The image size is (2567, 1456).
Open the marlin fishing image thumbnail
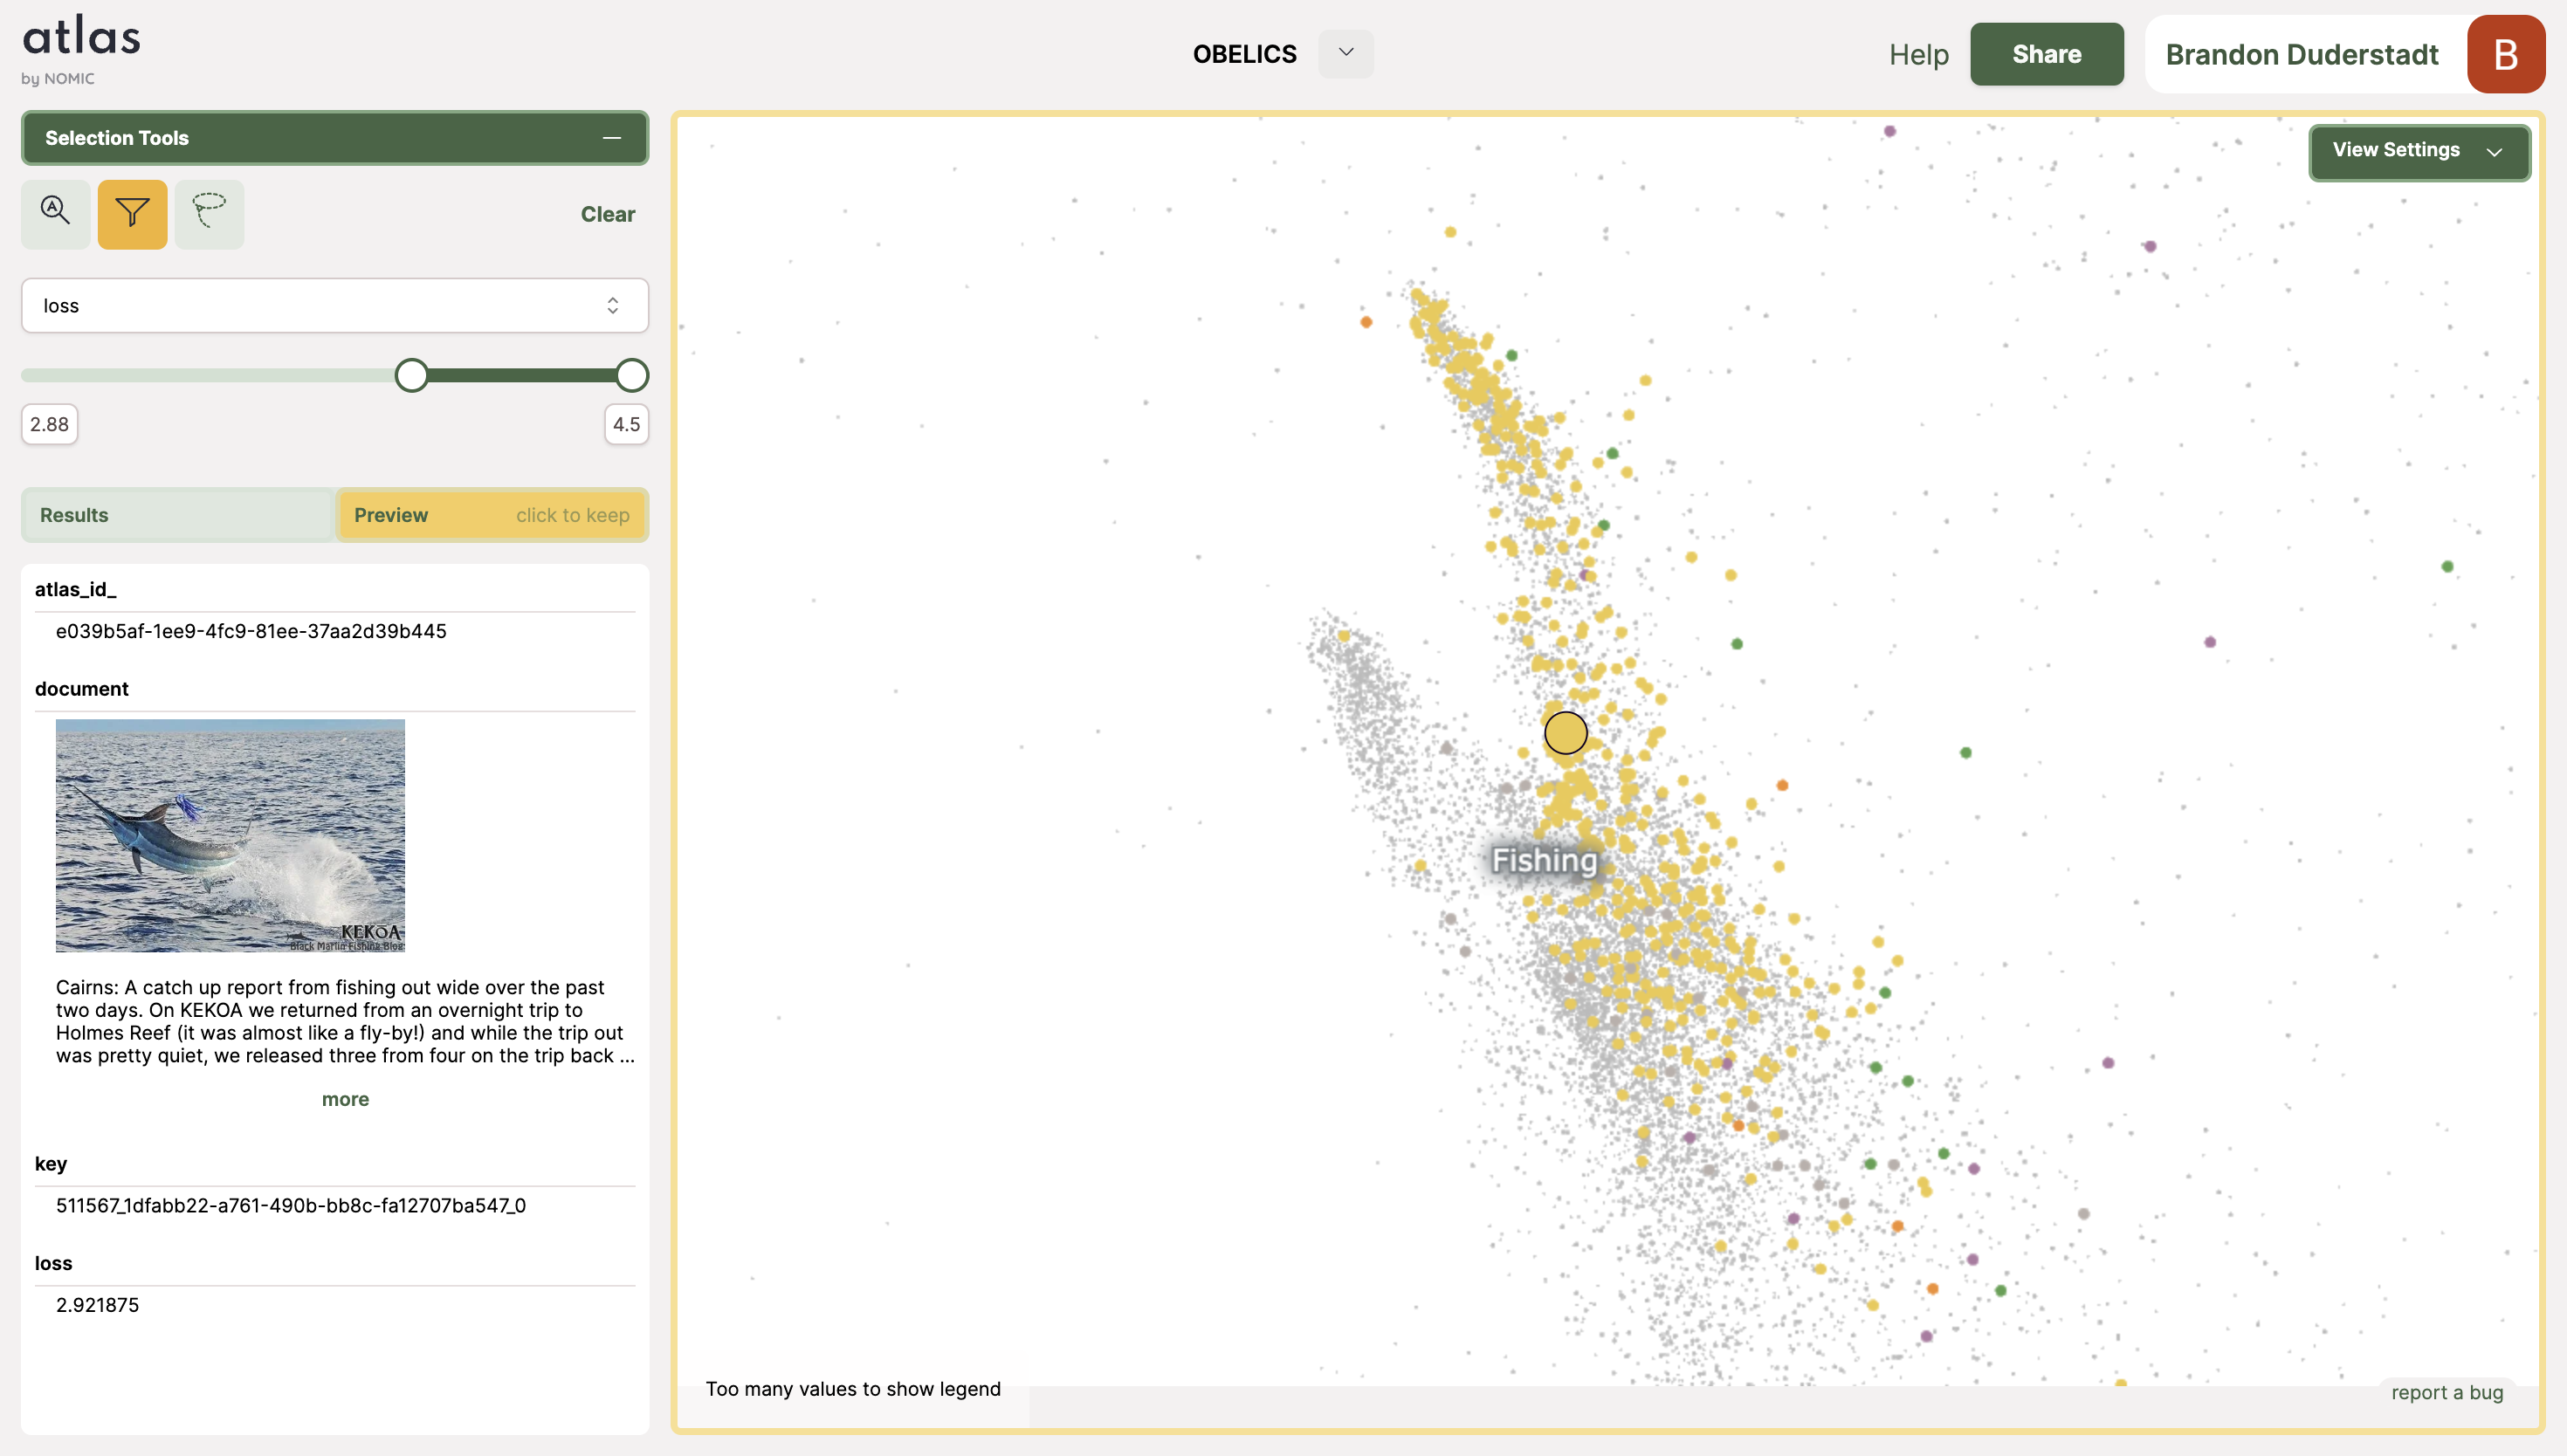[230, 835]
